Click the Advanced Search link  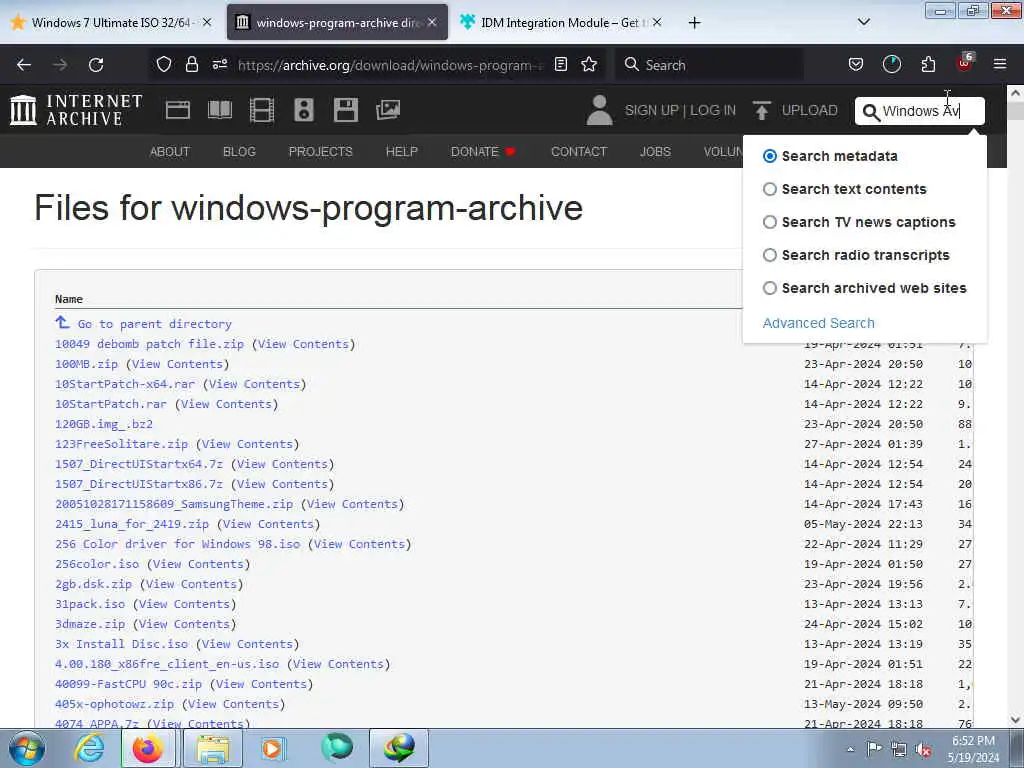(x=818, y=323)
